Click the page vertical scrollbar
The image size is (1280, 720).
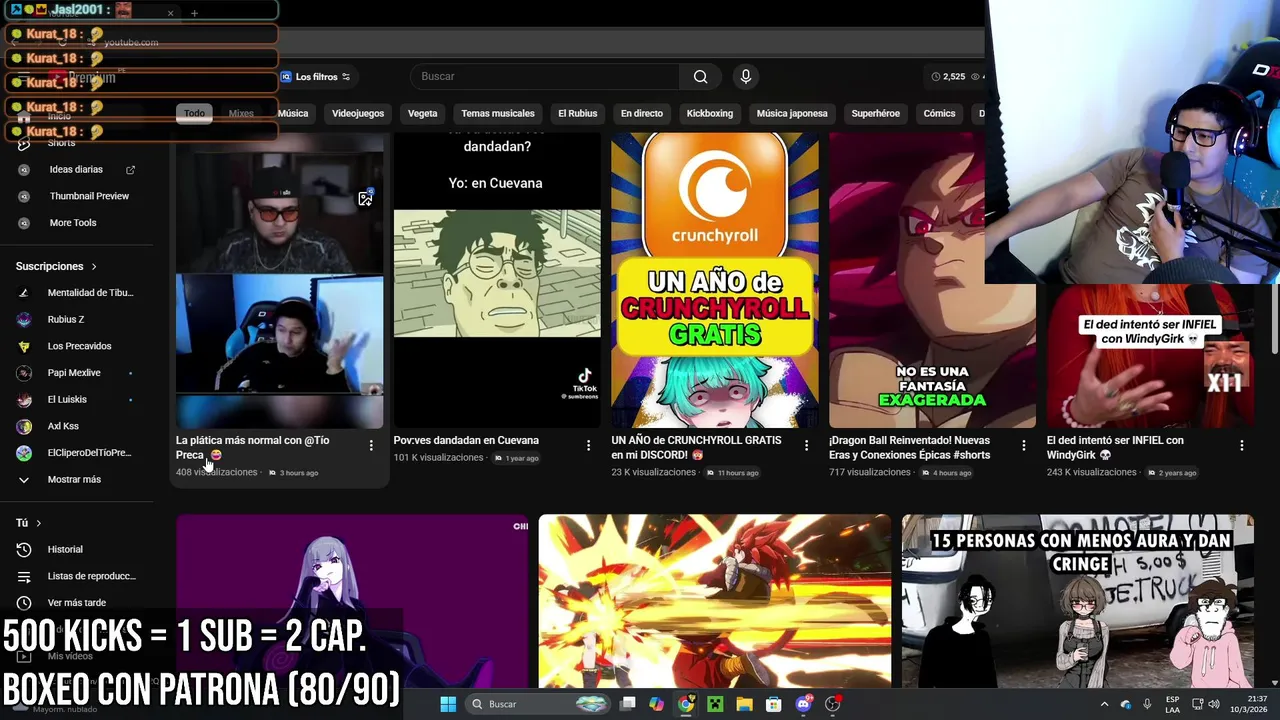[x=1274, y=318]
